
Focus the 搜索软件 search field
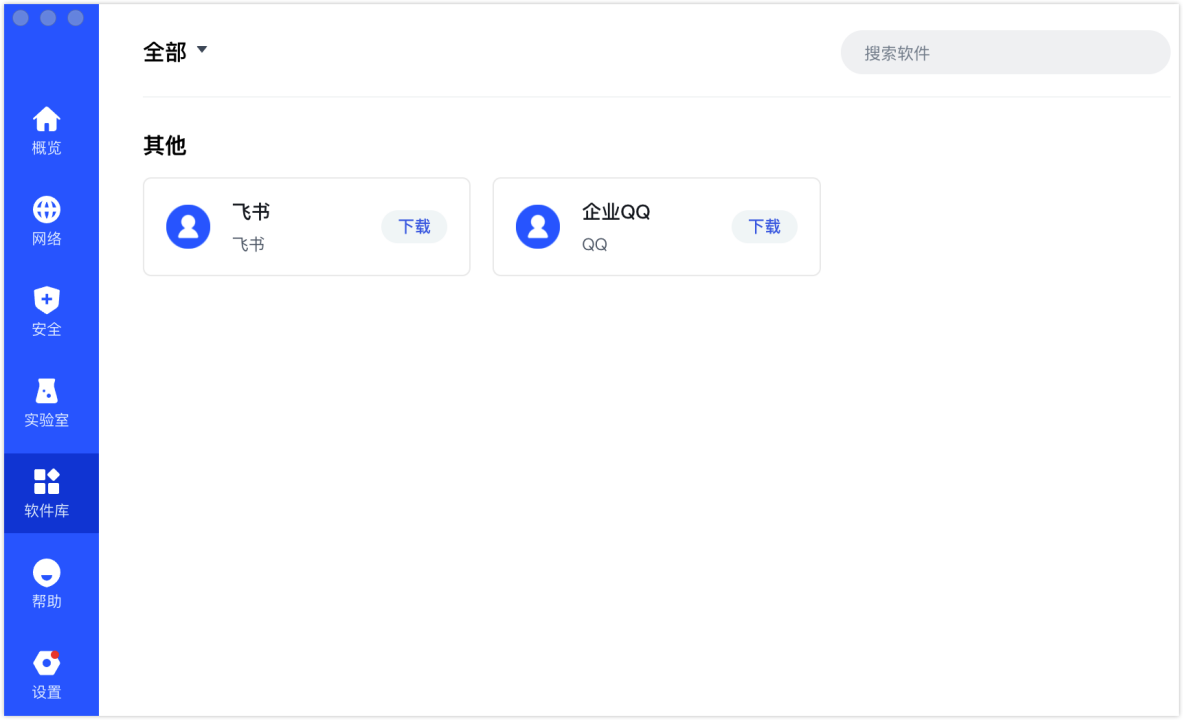tap(1005, 53)
